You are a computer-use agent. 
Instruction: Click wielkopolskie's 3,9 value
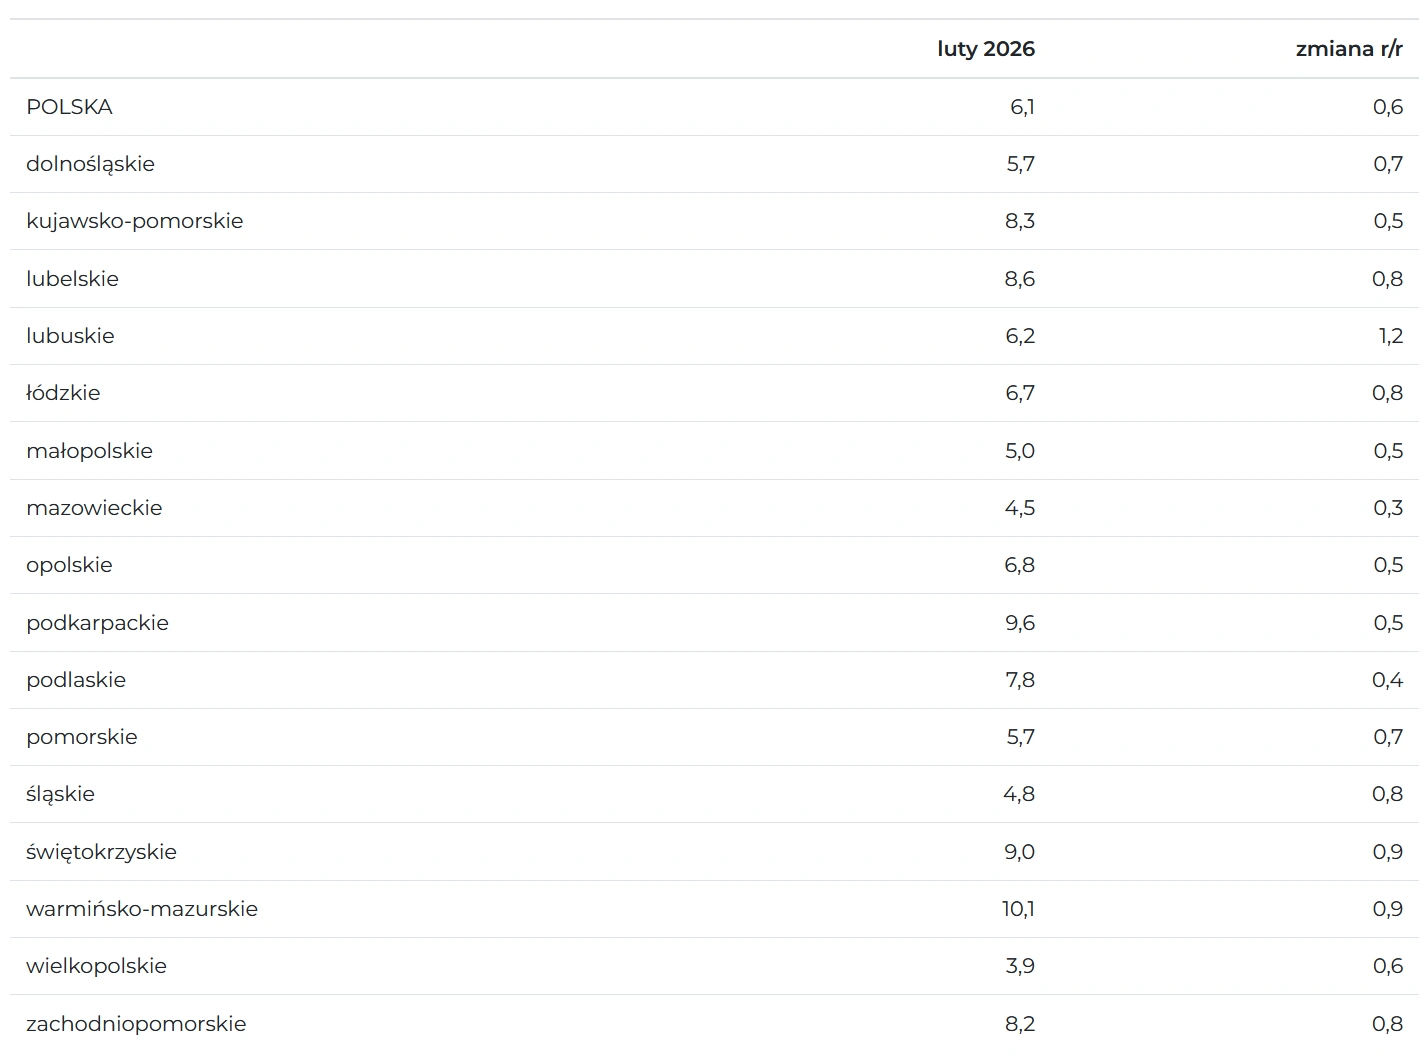tap(1019, 966)
